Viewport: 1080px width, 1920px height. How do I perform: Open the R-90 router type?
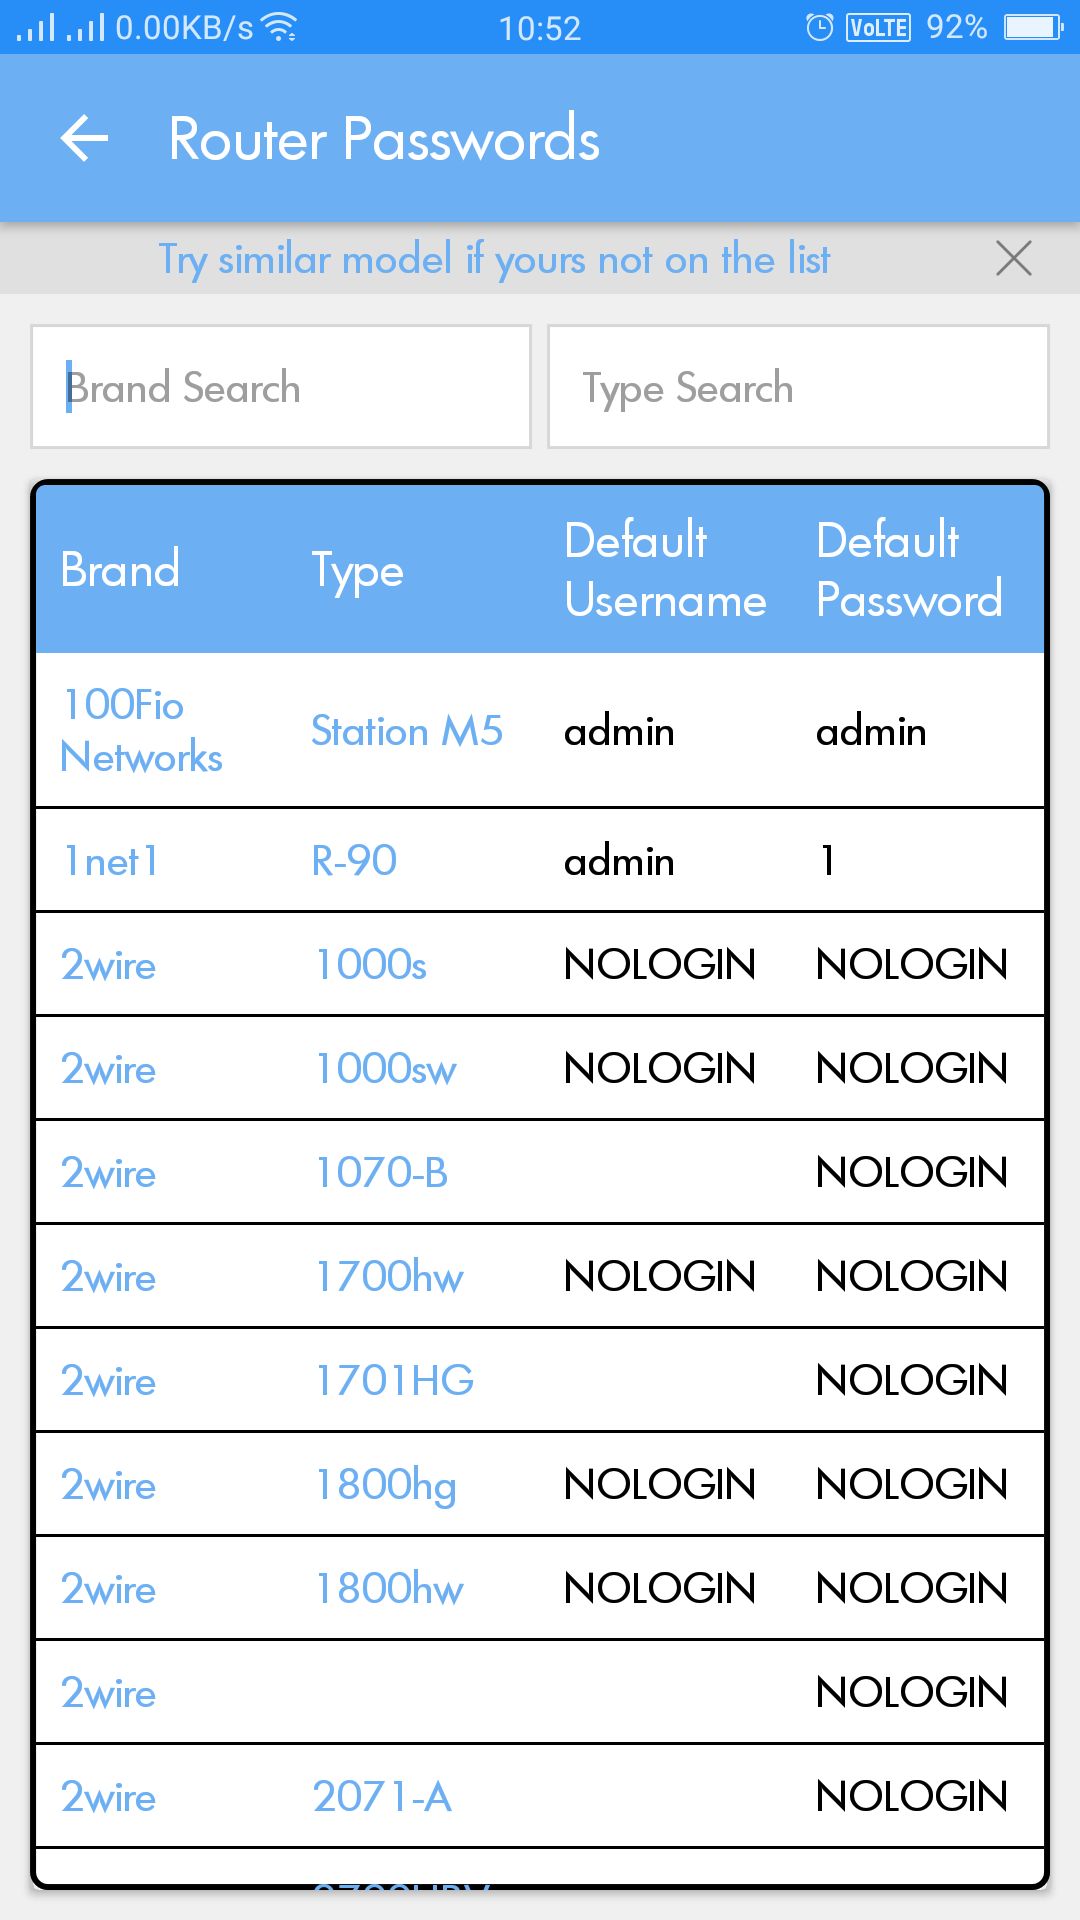(354, 861)
